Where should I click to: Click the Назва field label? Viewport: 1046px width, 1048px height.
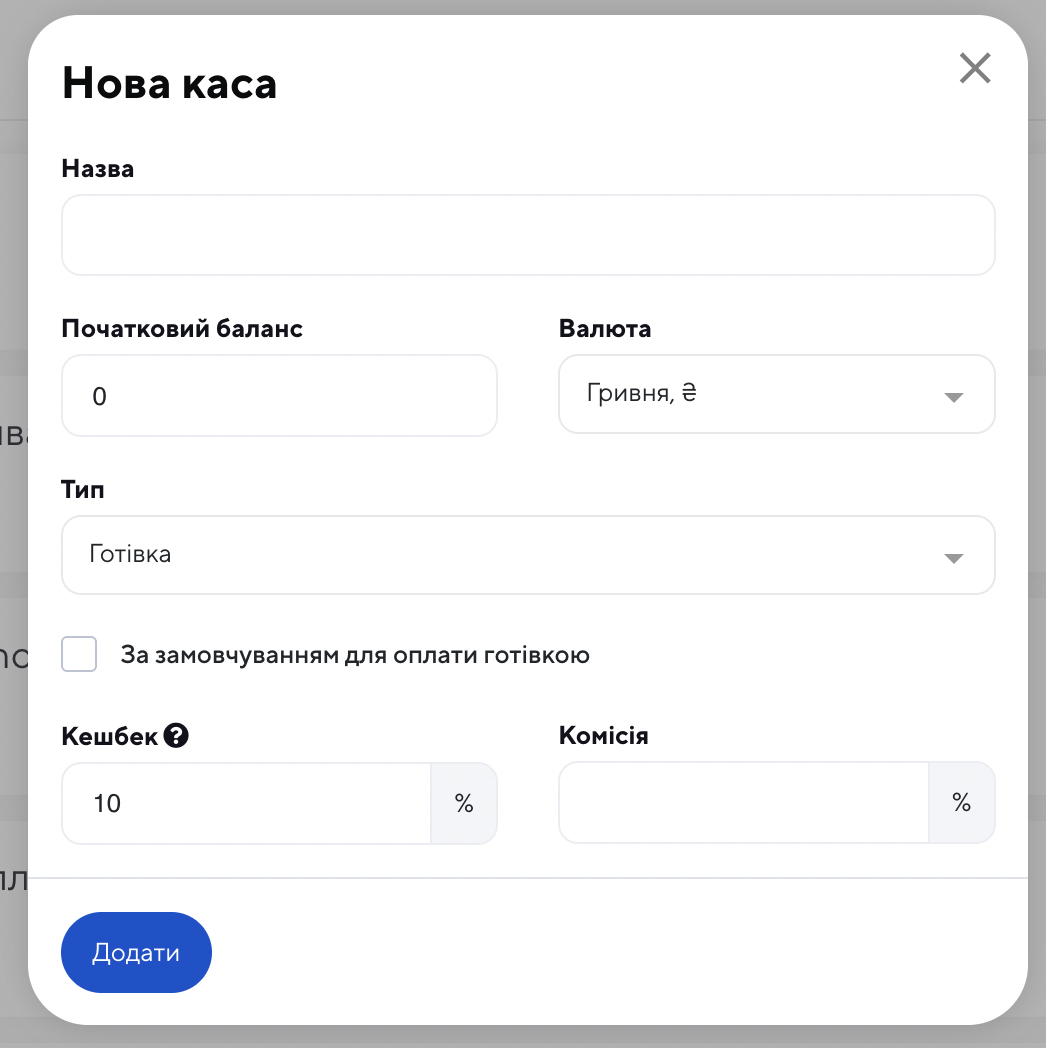click(x=98, y=169)
